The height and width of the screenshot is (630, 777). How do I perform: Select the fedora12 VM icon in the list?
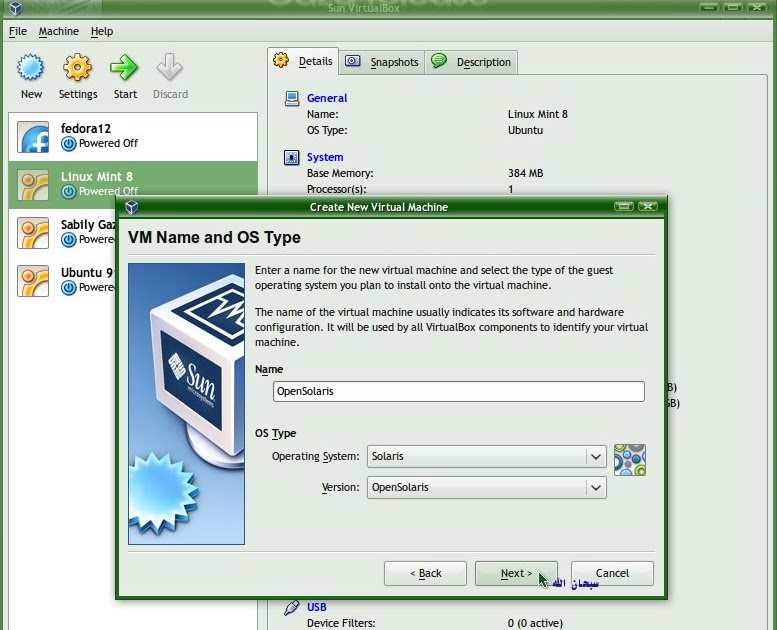[33, 137]
